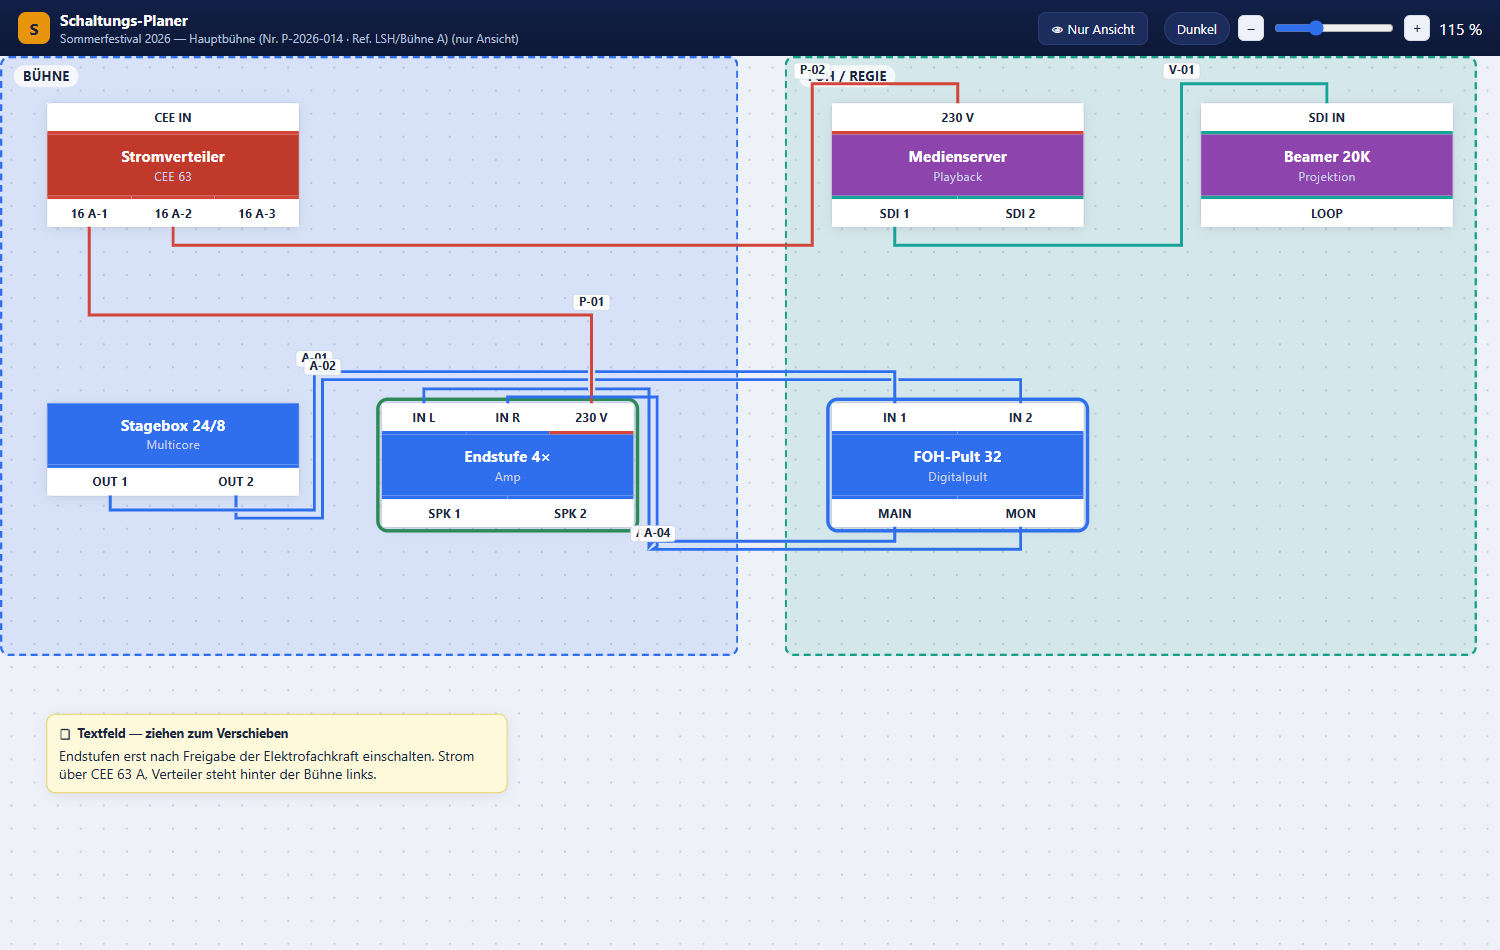1500x950 pixels.
Task: Click the P-02 cable label
Action: [x=813, y=70]
